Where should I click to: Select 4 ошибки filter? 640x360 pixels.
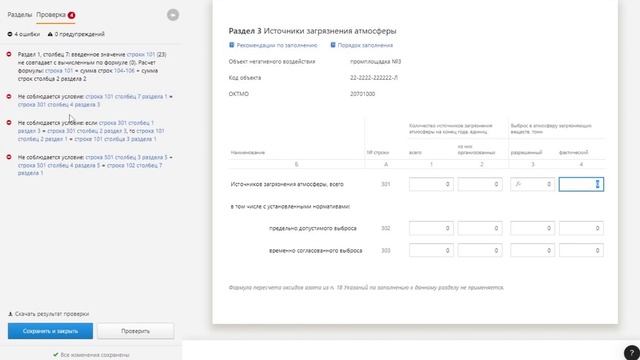24,34
